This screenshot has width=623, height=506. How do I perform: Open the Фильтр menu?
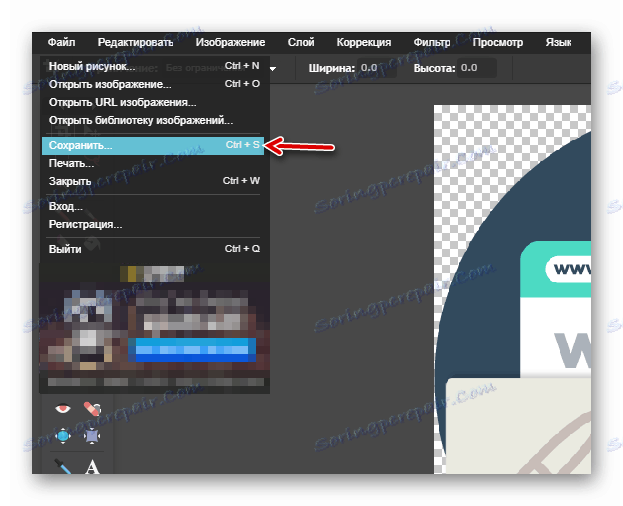point(431,42)
